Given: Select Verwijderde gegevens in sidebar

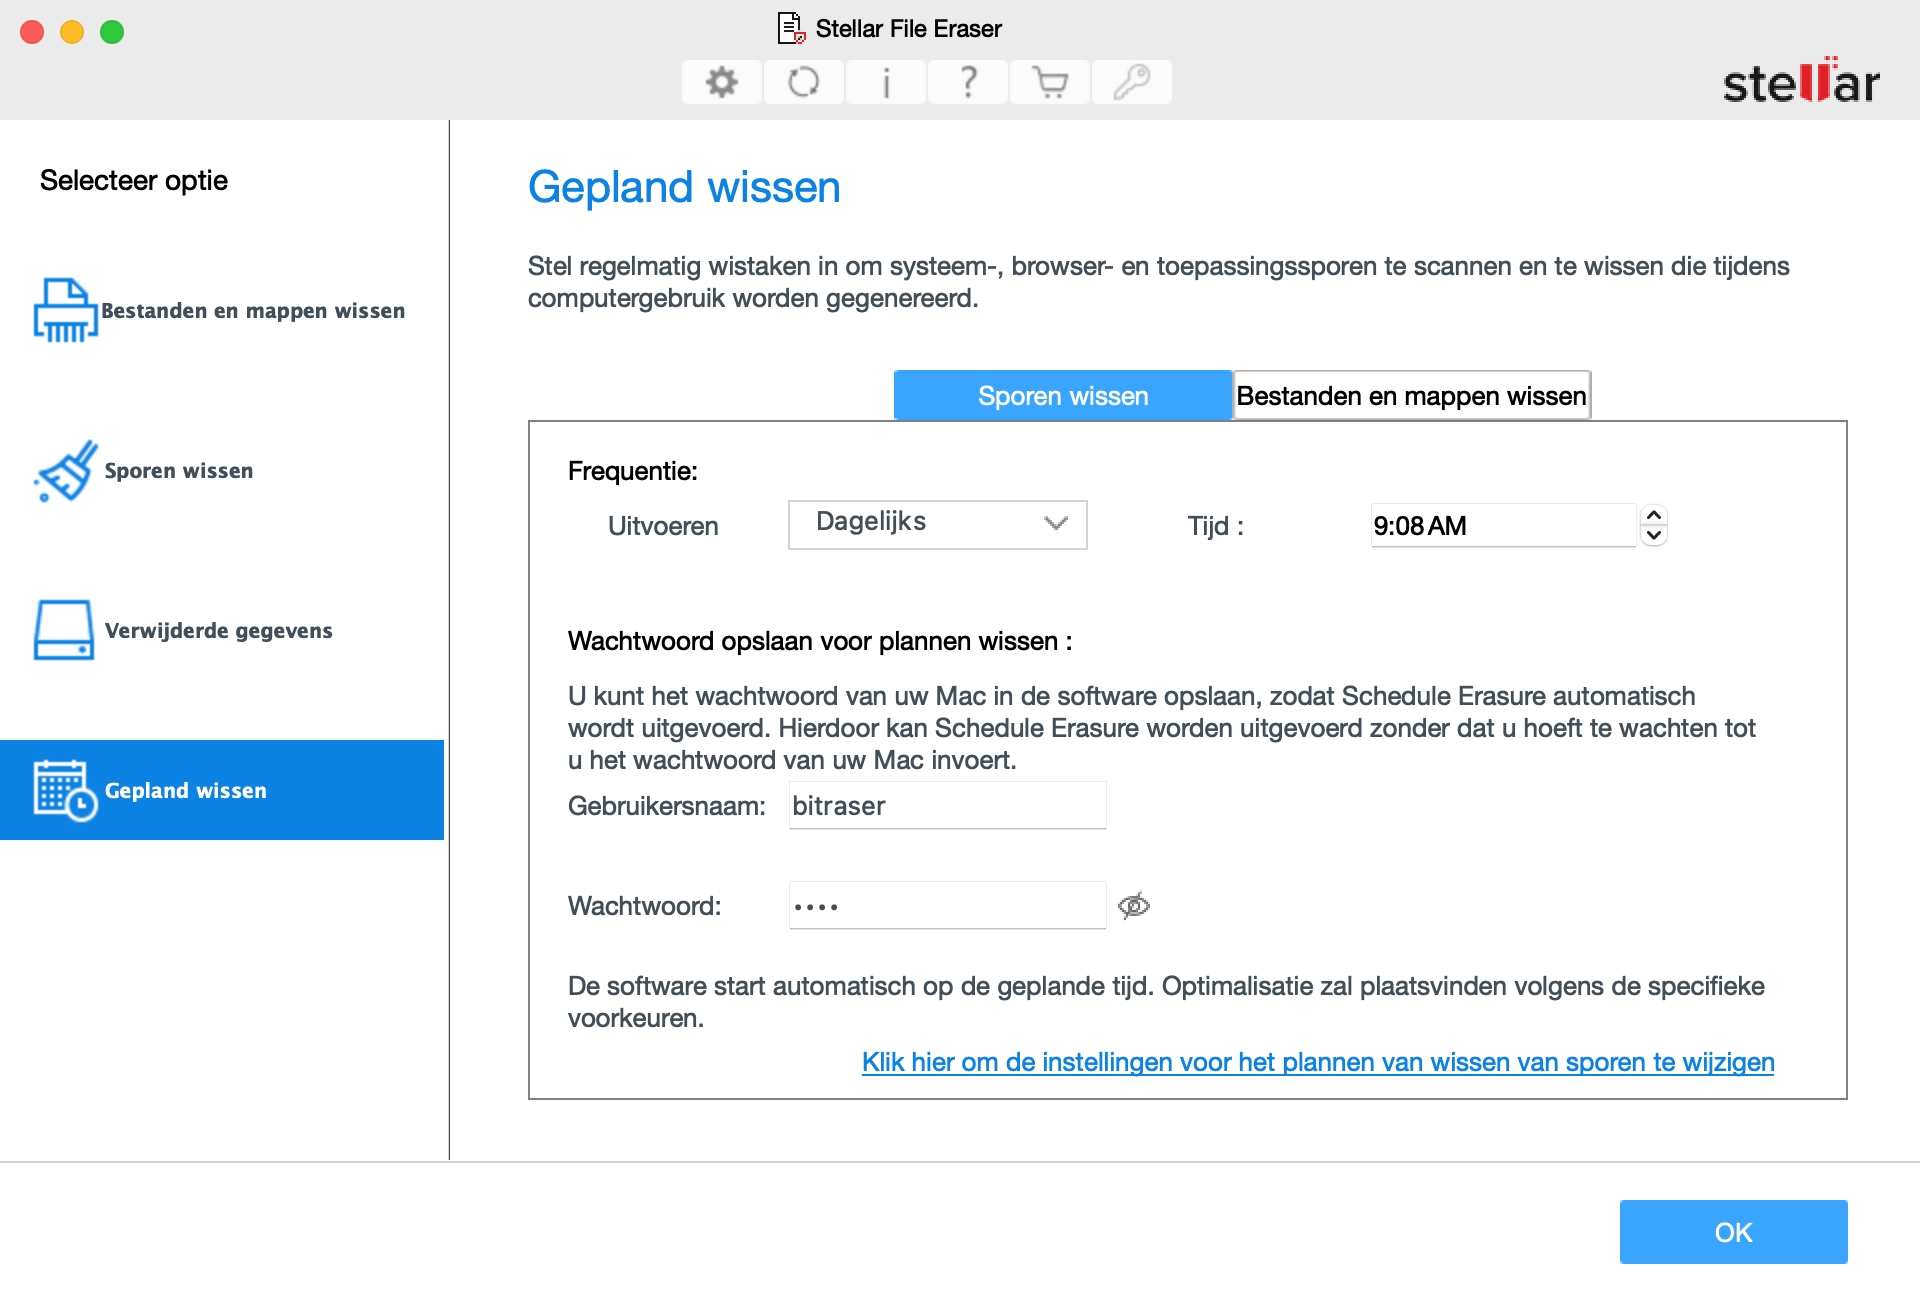Looking at the screenshot, I should coord(222,630).
